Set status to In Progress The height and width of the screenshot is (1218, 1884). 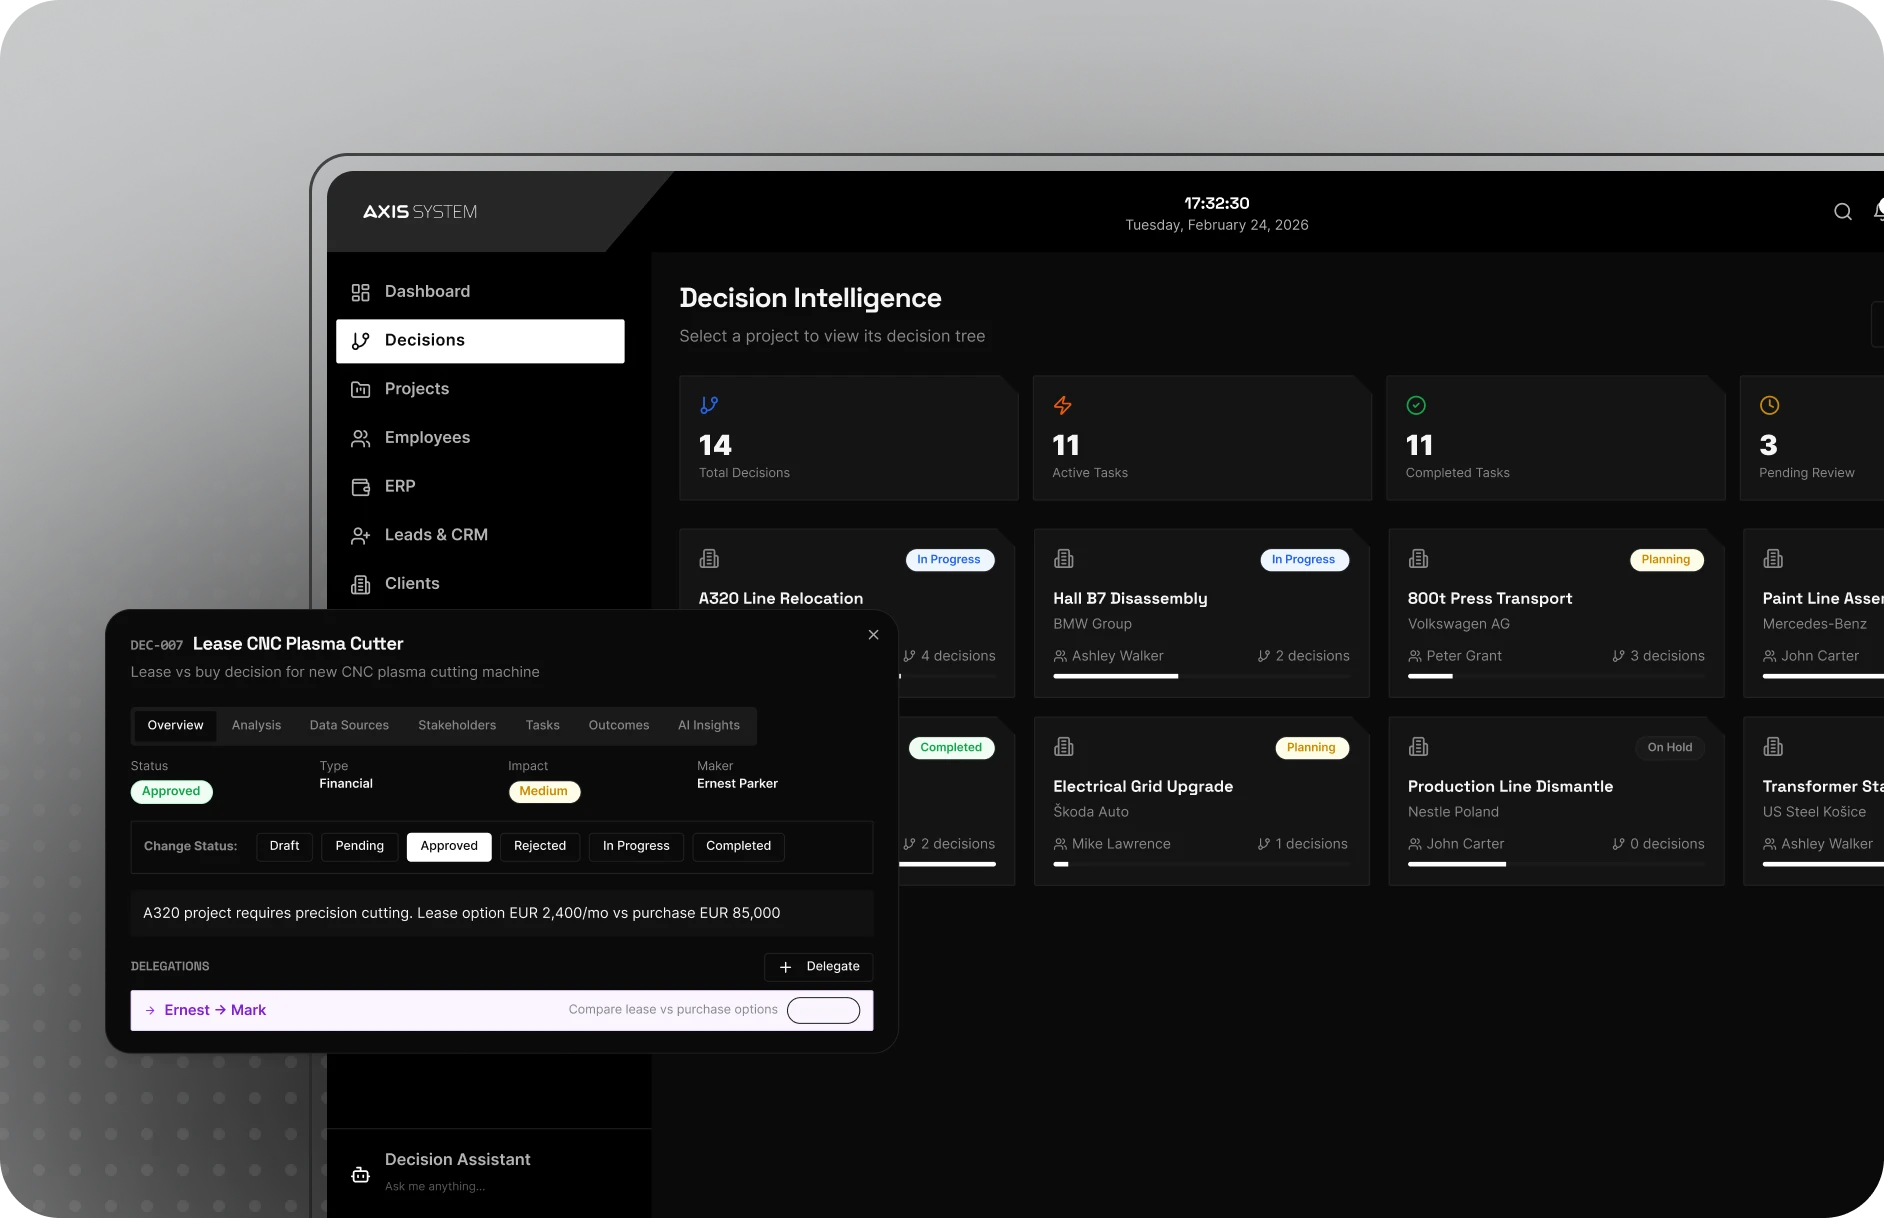635,846
